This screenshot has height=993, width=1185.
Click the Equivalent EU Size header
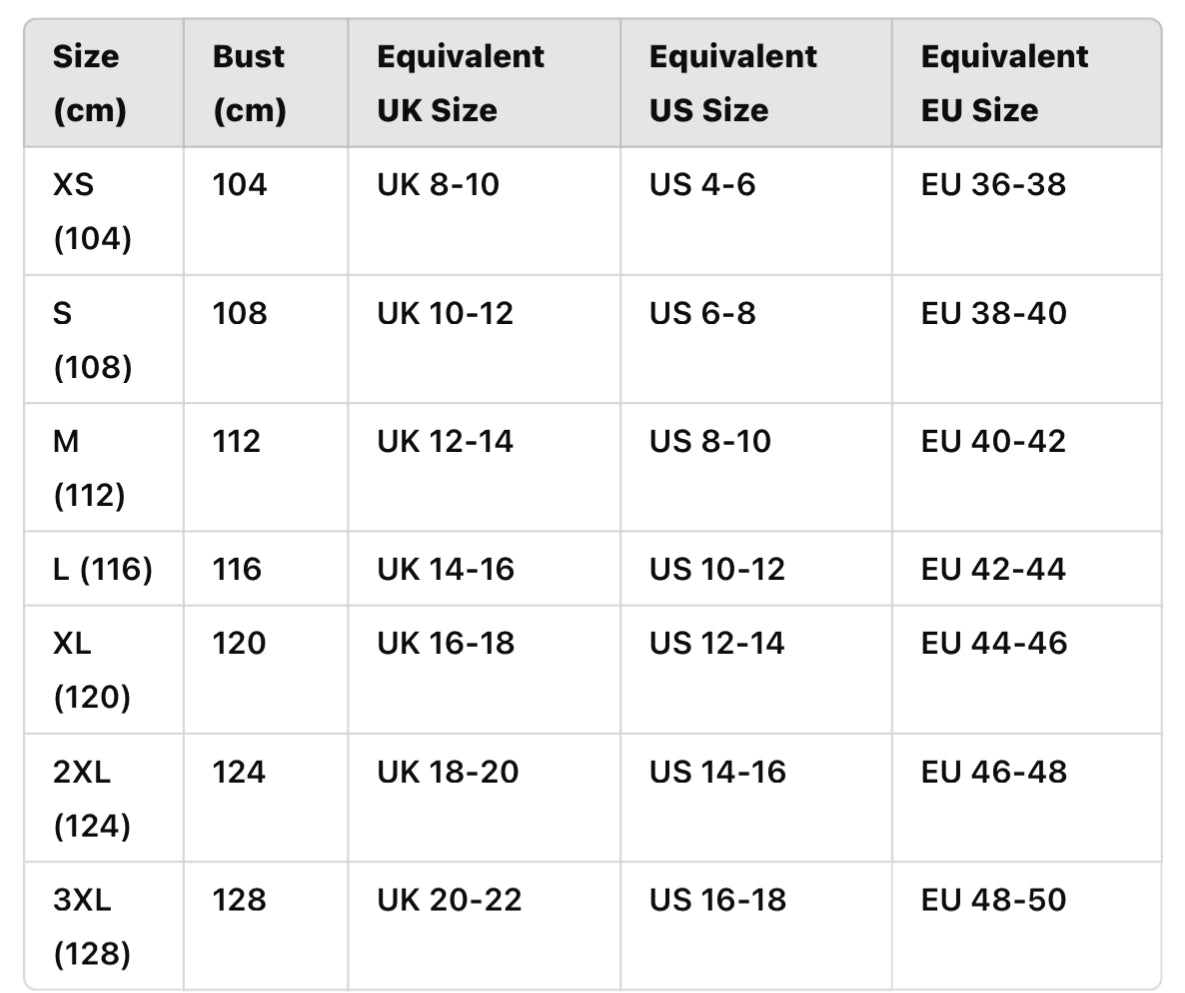pos(1004,83)
